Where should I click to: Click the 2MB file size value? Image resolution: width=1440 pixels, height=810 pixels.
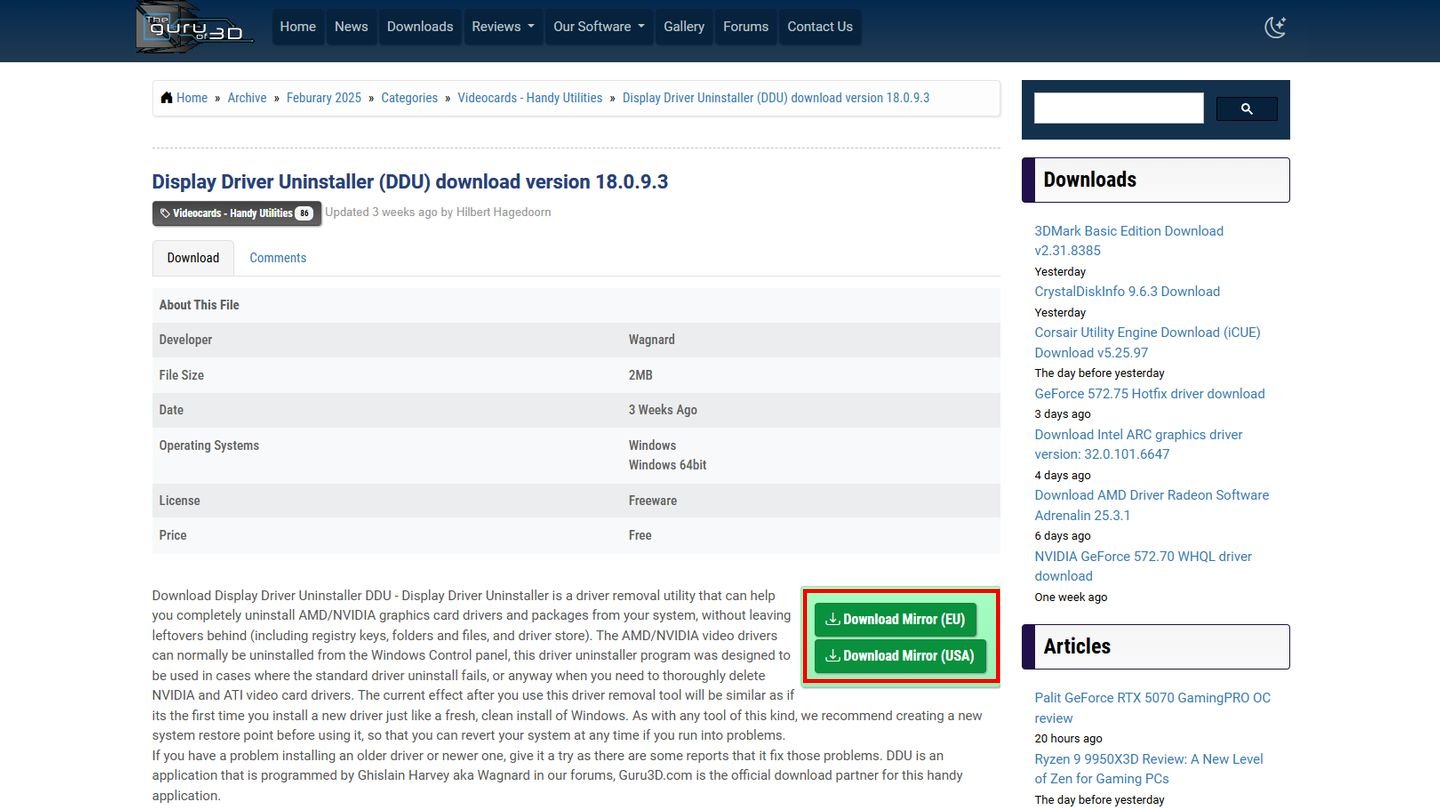pos(640,375)
